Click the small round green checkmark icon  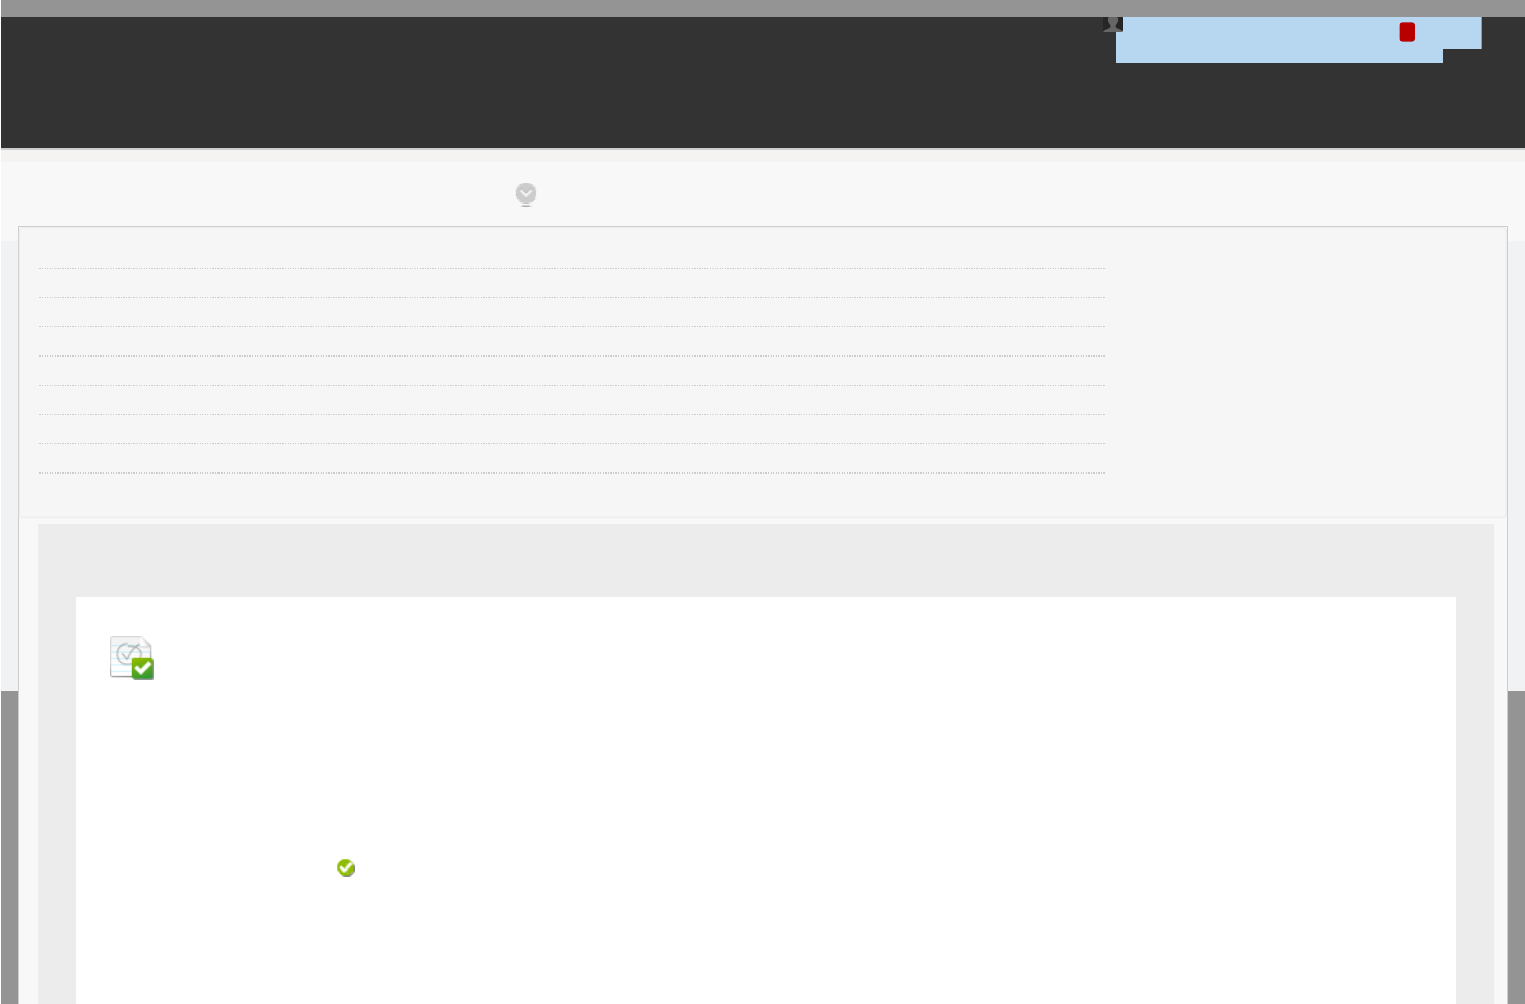tap(346, 868)
